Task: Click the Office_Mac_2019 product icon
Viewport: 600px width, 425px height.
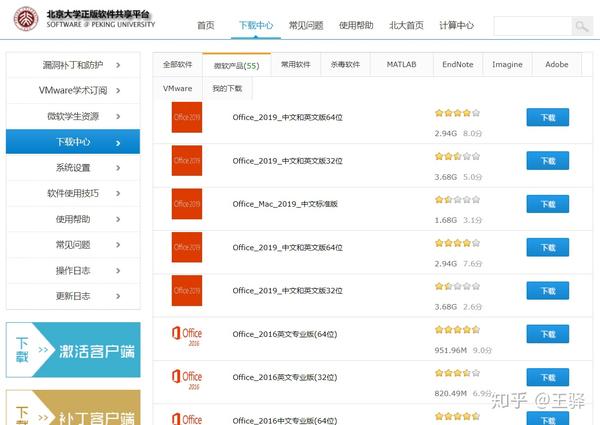Action: (187, 204)
